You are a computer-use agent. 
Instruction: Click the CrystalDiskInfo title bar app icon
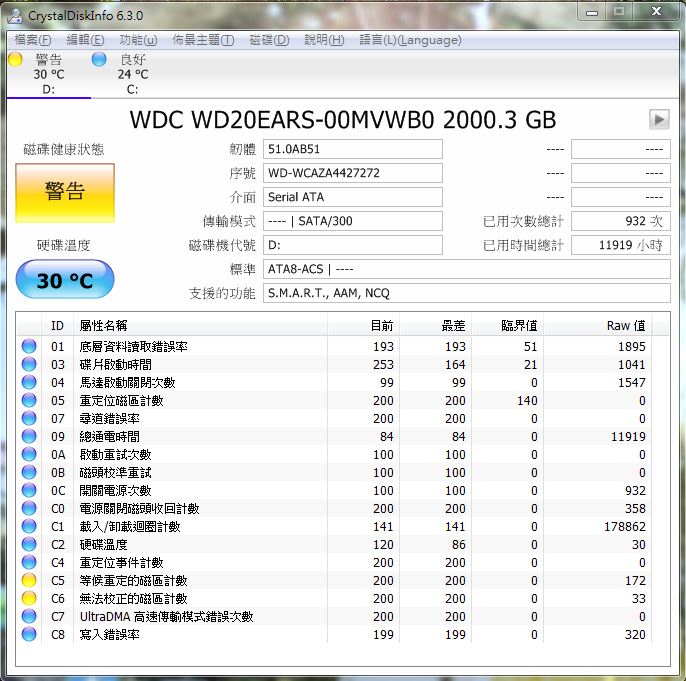pyautogui.click(x=15, y=16)
